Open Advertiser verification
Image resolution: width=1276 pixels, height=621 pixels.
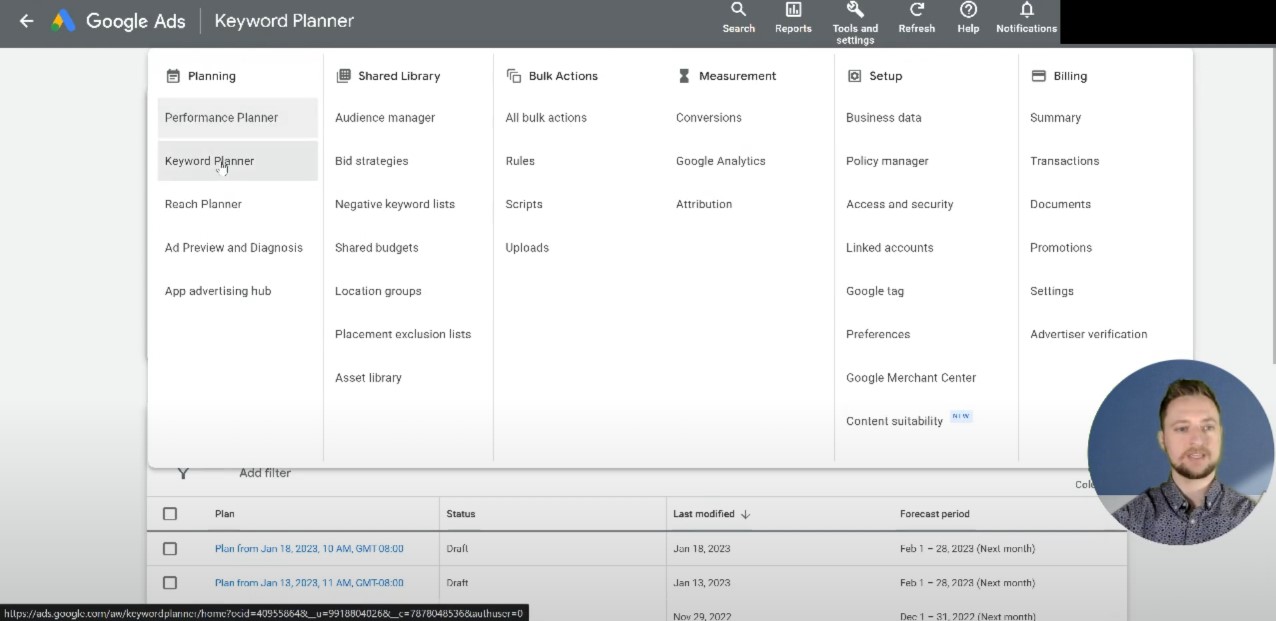1089,334
